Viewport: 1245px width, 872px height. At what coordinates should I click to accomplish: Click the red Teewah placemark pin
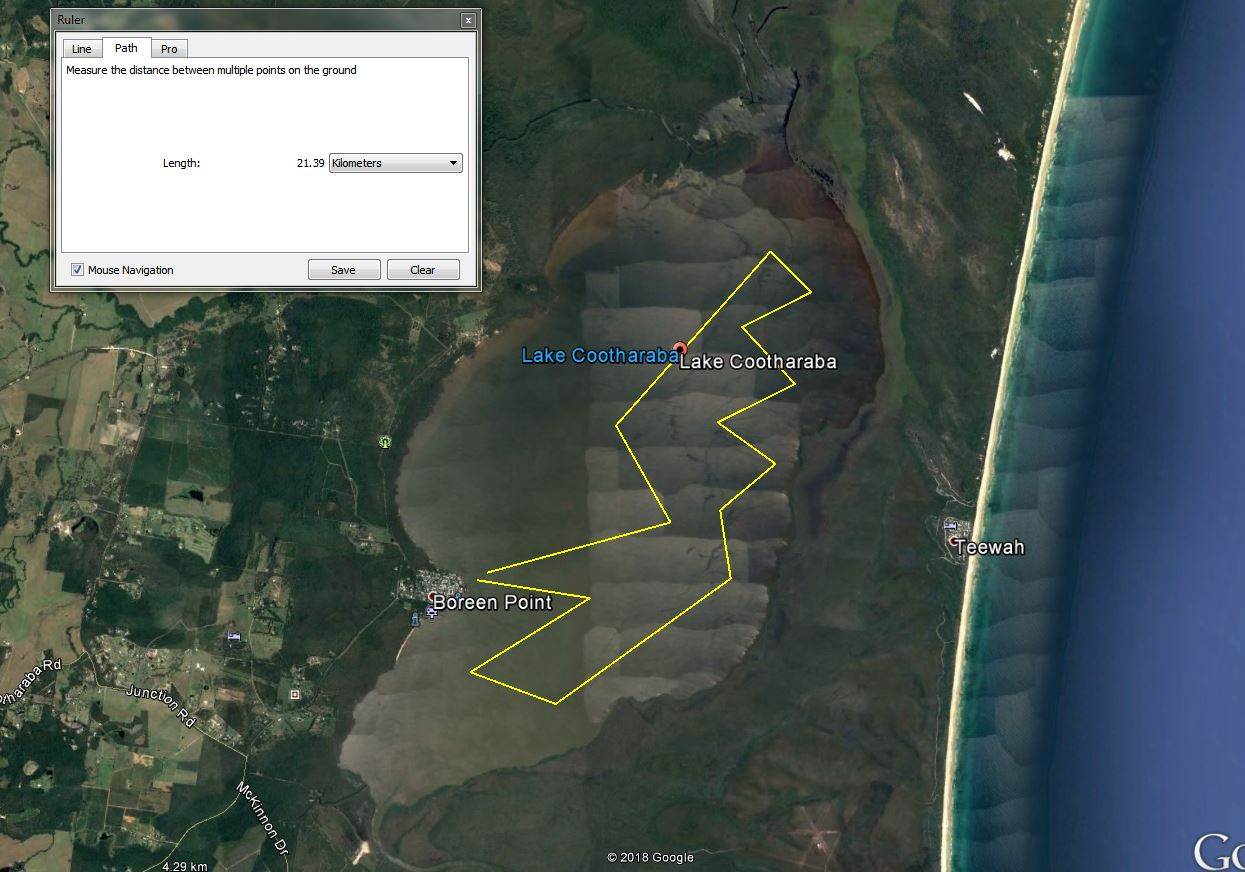tap(951, 541)
